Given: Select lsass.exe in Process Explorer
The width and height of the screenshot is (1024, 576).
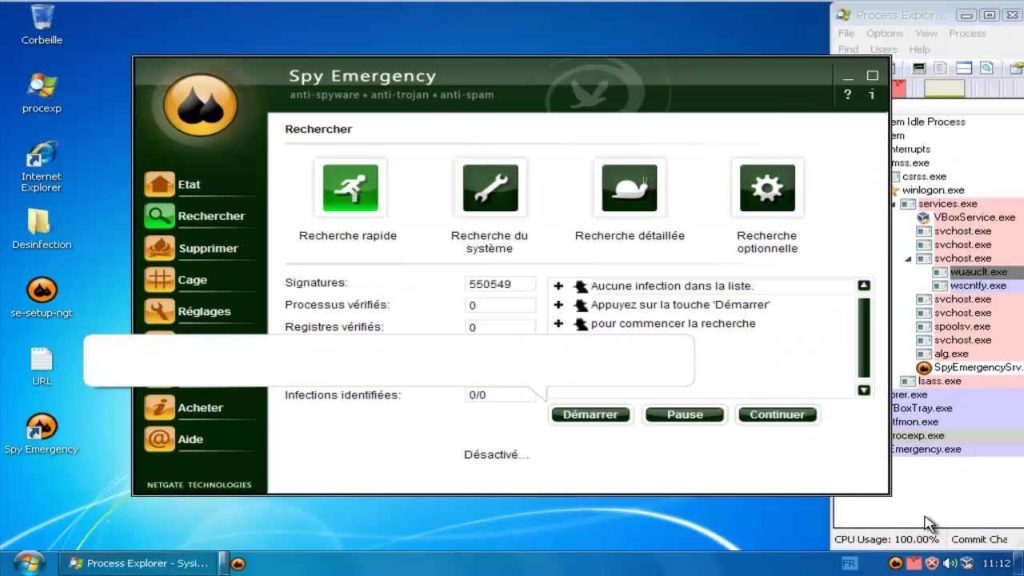Looking at the screenshot, I should (x=939, y=381).
